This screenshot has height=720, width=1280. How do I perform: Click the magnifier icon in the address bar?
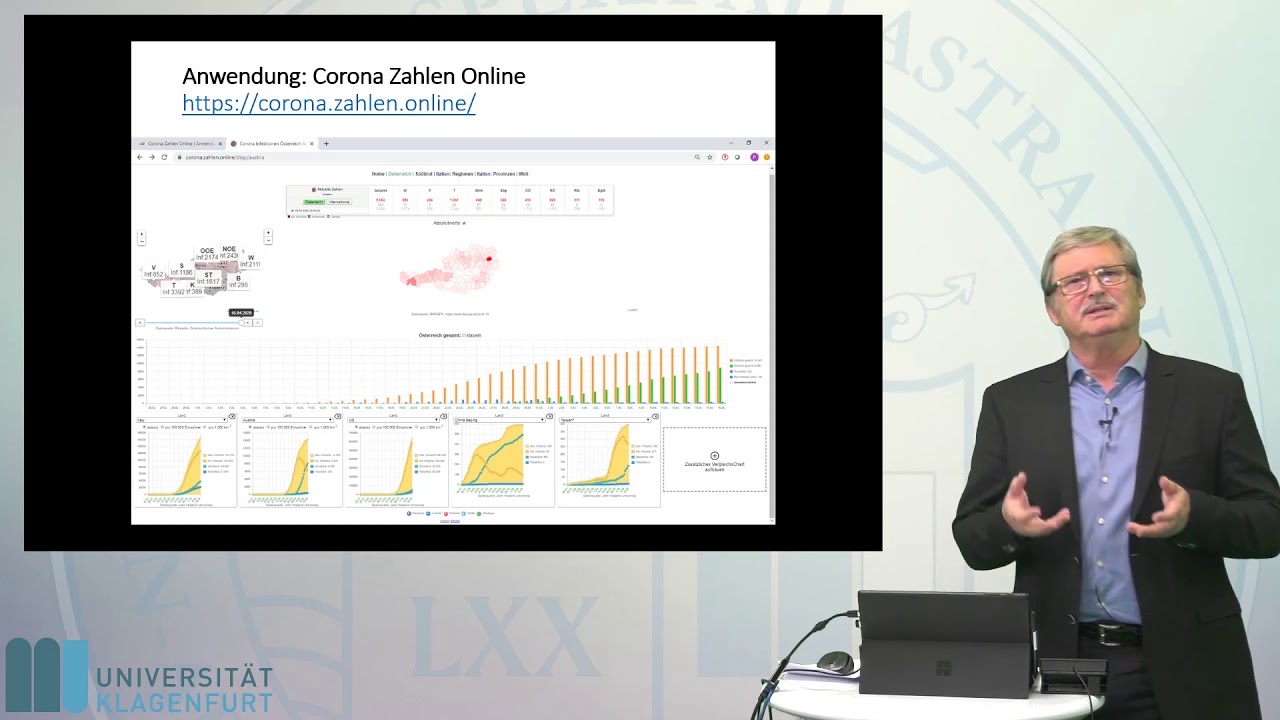pyautogui.click(x=697, y=157)
